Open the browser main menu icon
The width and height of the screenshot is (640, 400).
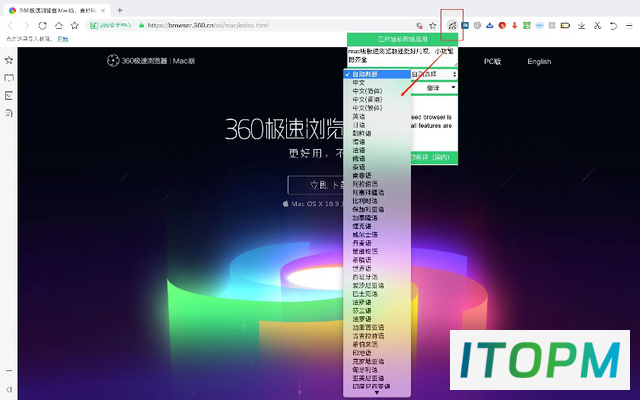[629, 25]
